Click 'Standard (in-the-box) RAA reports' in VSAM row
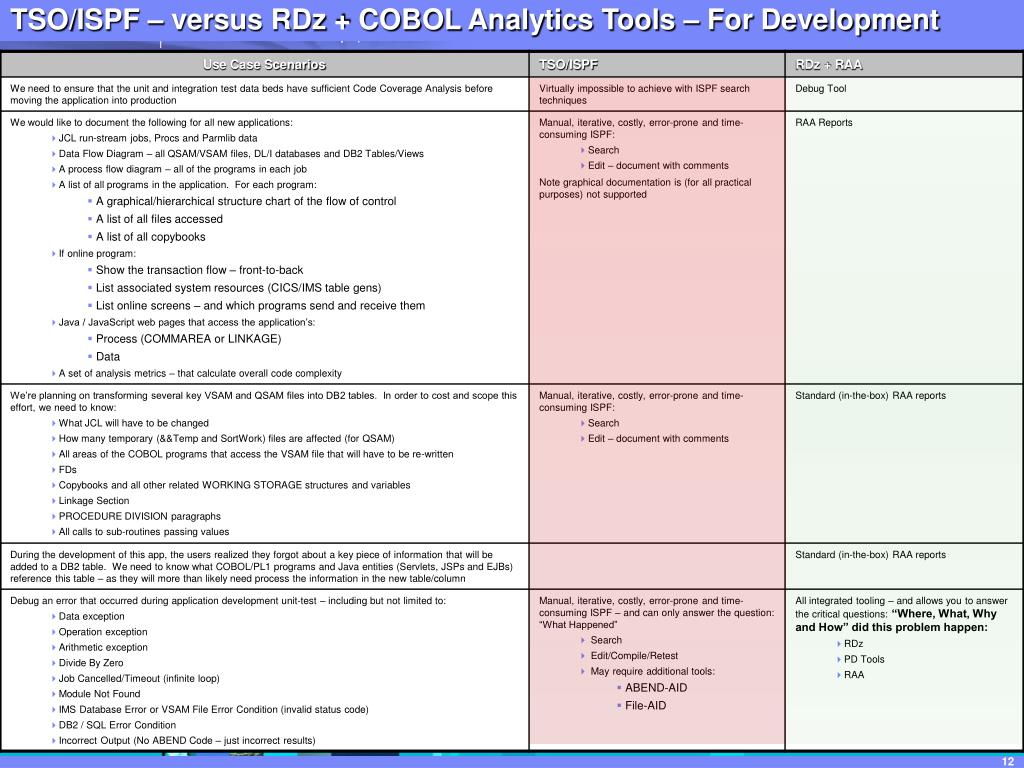 point(870,395)
